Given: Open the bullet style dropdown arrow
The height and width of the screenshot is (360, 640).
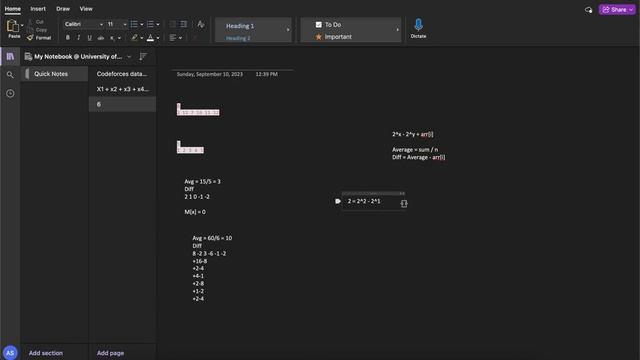Looking at the screenshot, I should click(142, 24).
